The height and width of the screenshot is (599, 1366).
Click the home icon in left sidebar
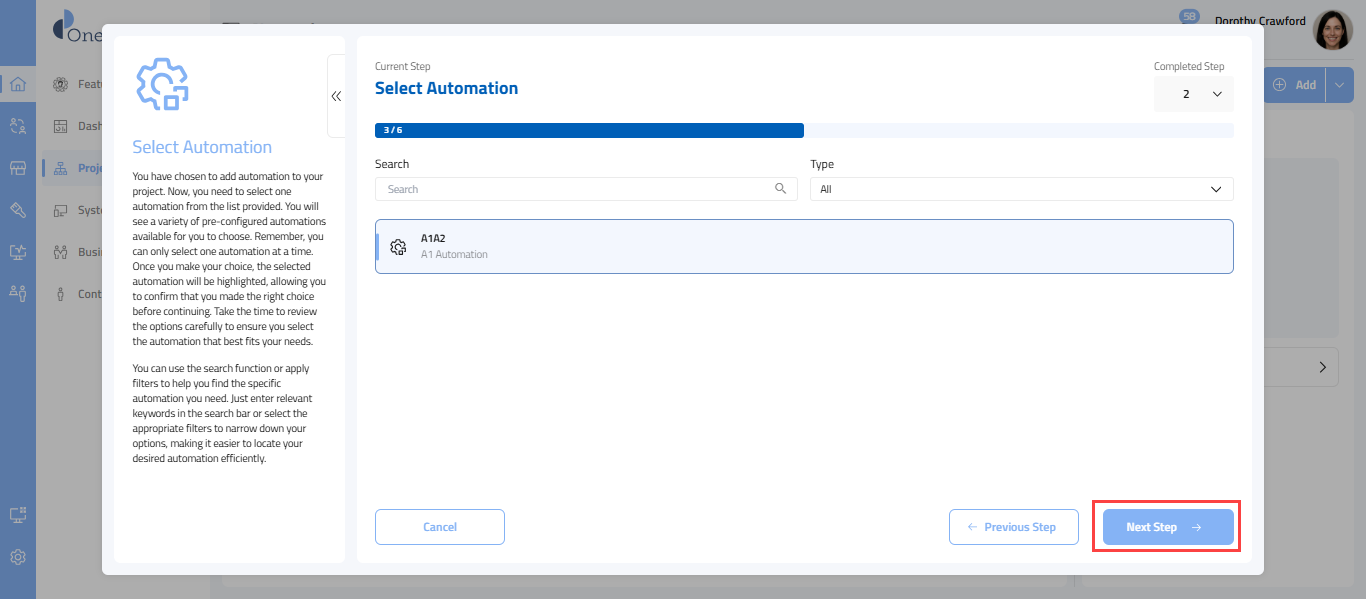(x=17, y=84)
